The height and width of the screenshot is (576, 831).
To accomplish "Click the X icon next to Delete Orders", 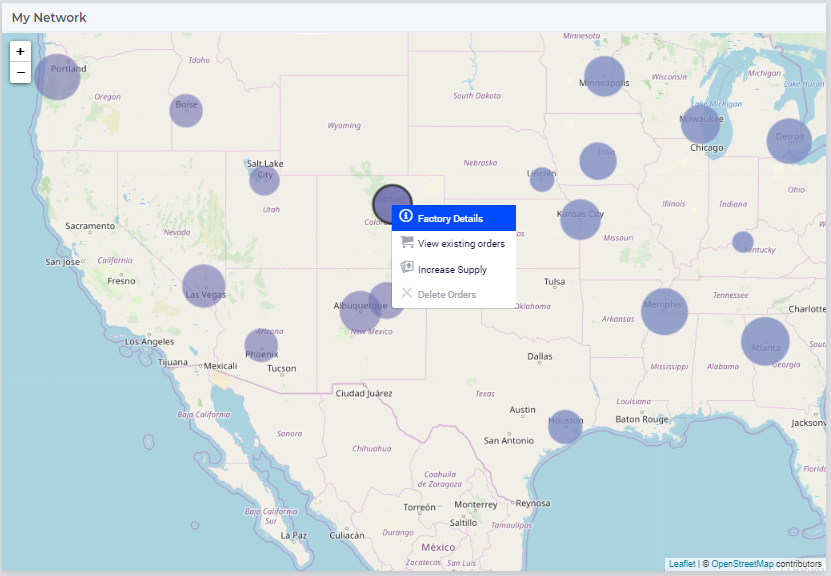I will click(406, 293).
